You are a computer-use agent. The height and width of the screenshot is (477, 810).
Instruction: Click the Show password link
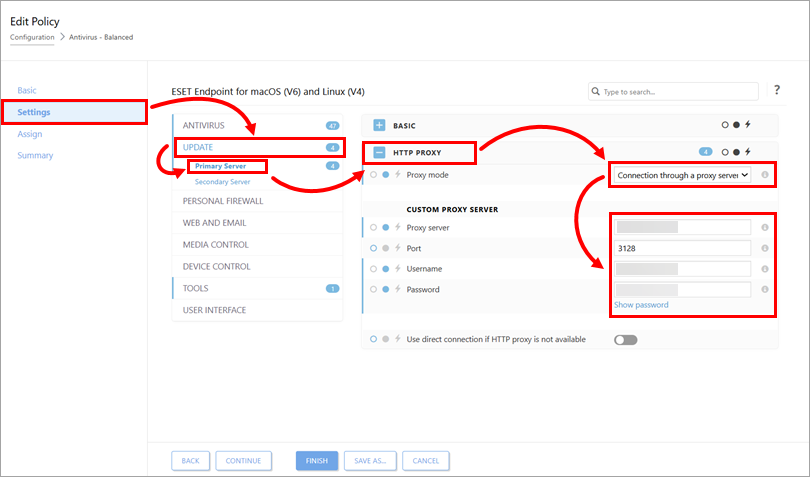pyautogui.click(x=641, y=305)
